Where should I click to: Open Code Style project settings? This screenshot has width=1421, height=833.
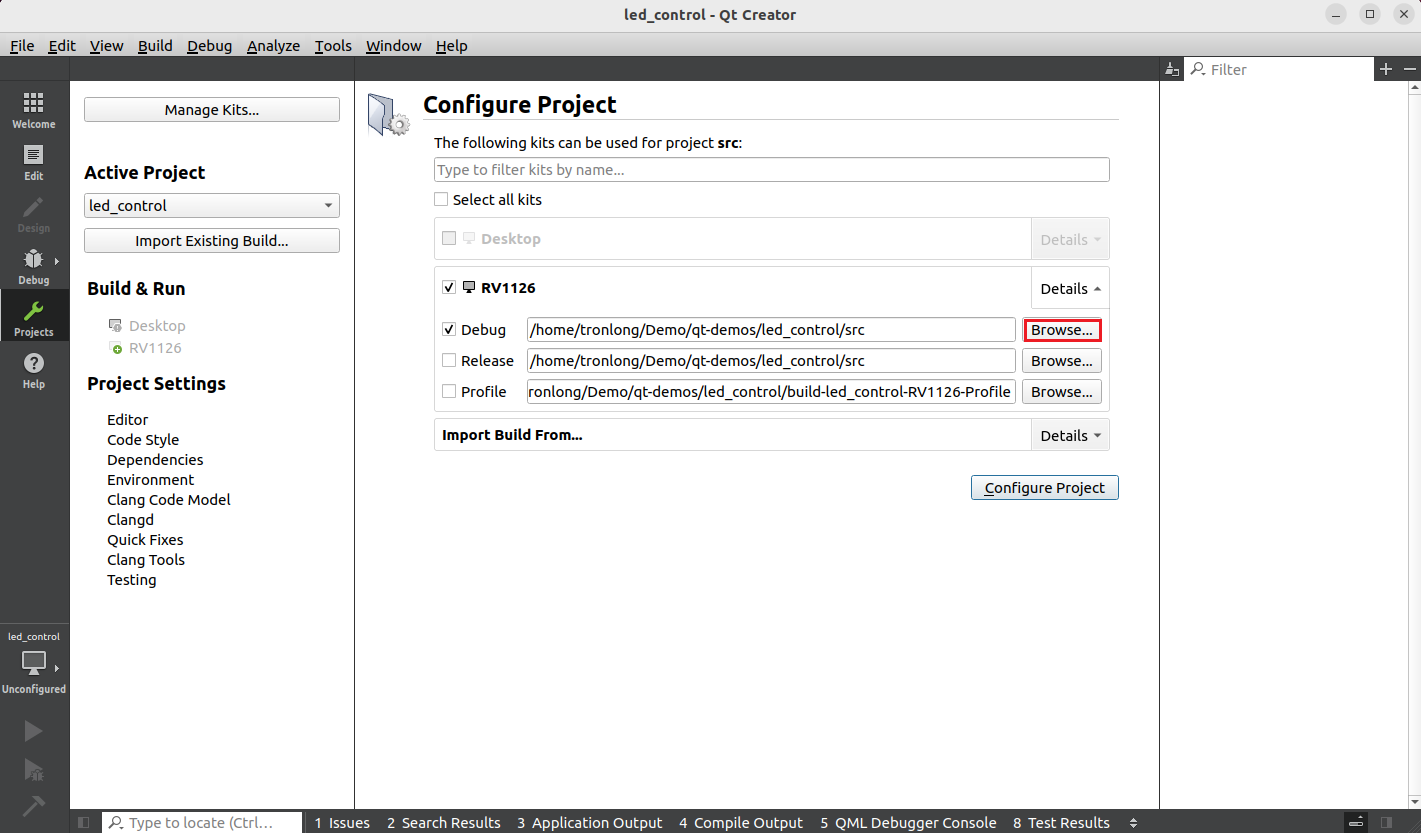[x=143, y=440]
